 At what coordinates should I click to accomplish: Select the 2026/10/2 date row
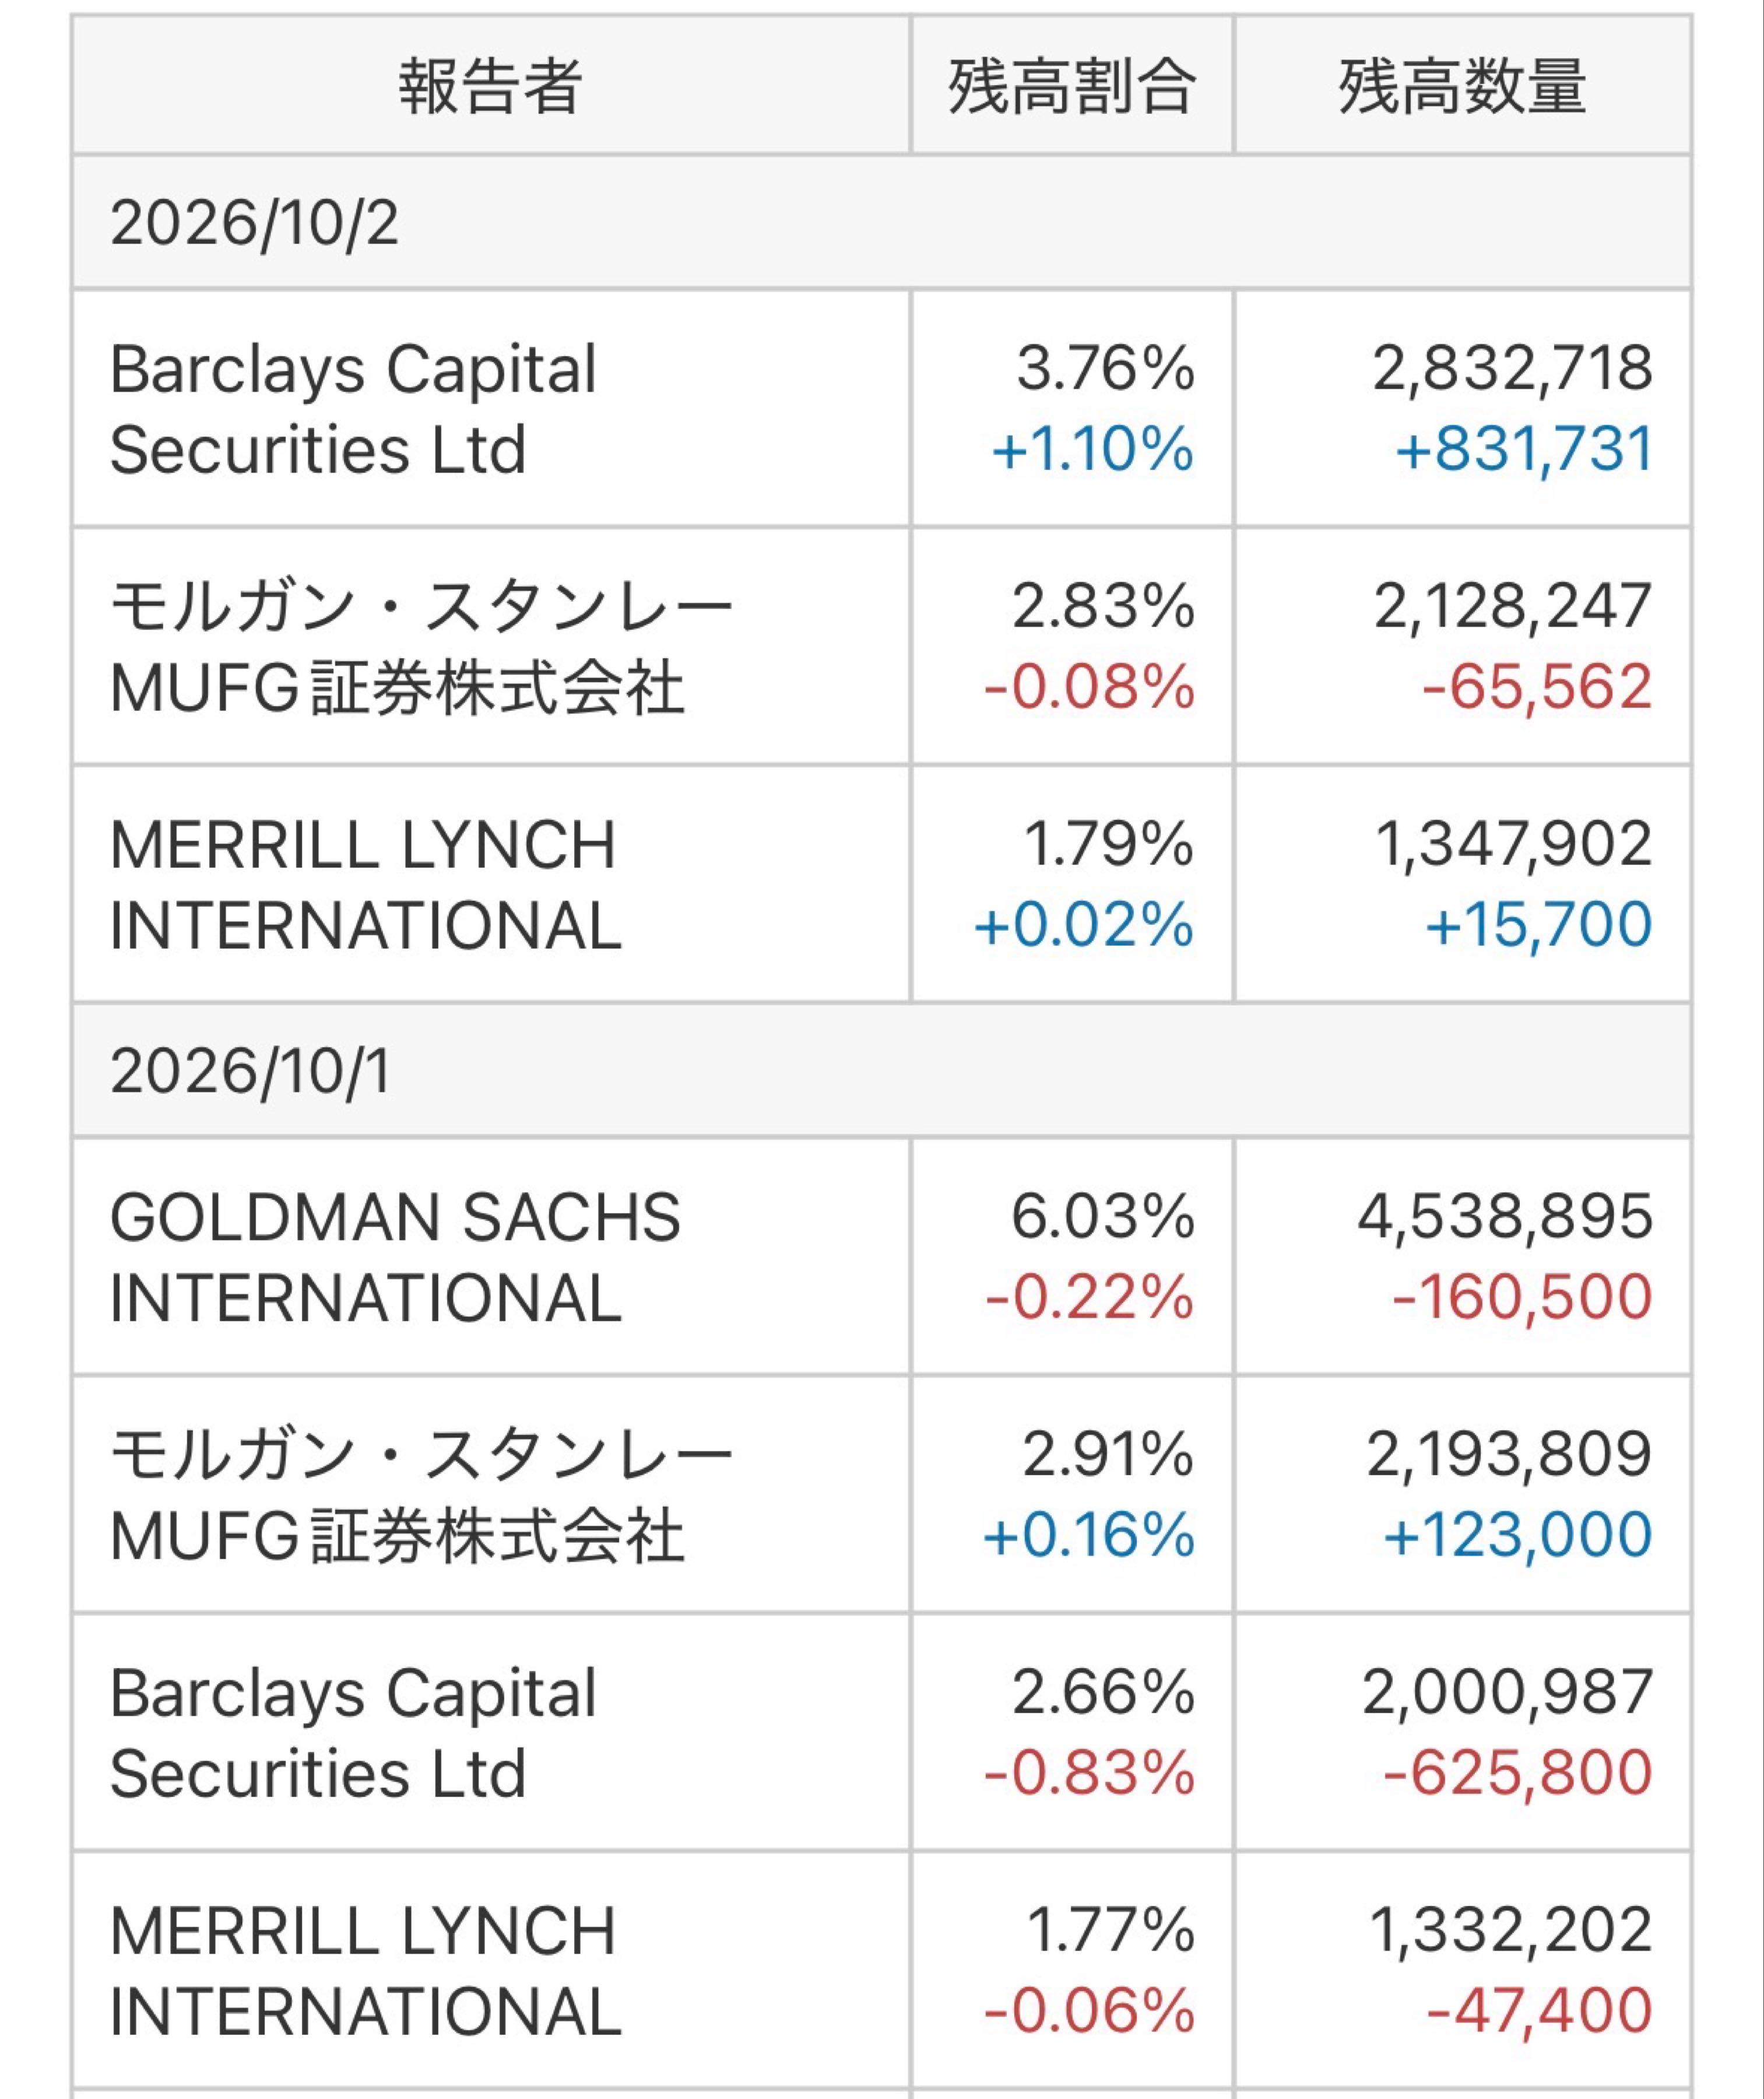(x=881, y=222)
